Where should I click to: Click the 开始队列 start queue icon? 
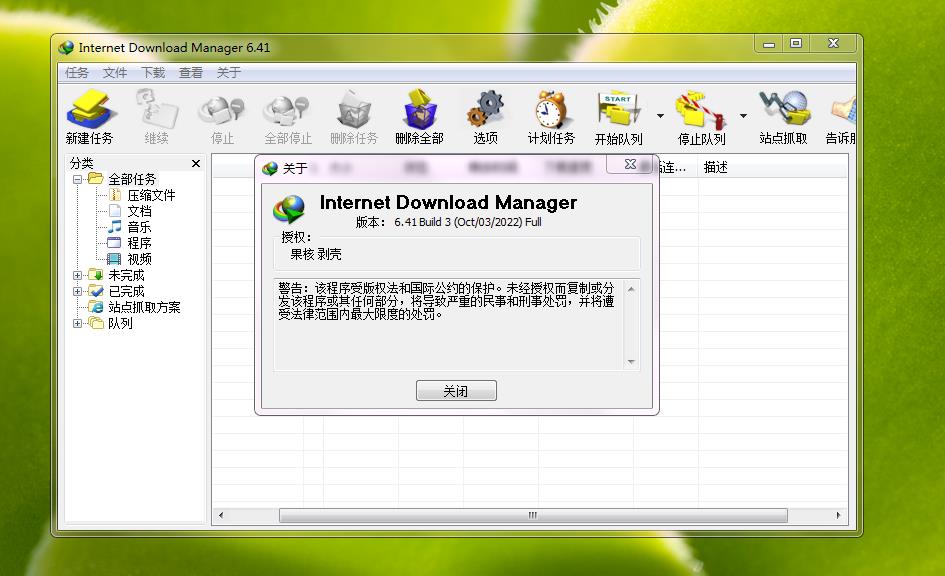point(618,110)
